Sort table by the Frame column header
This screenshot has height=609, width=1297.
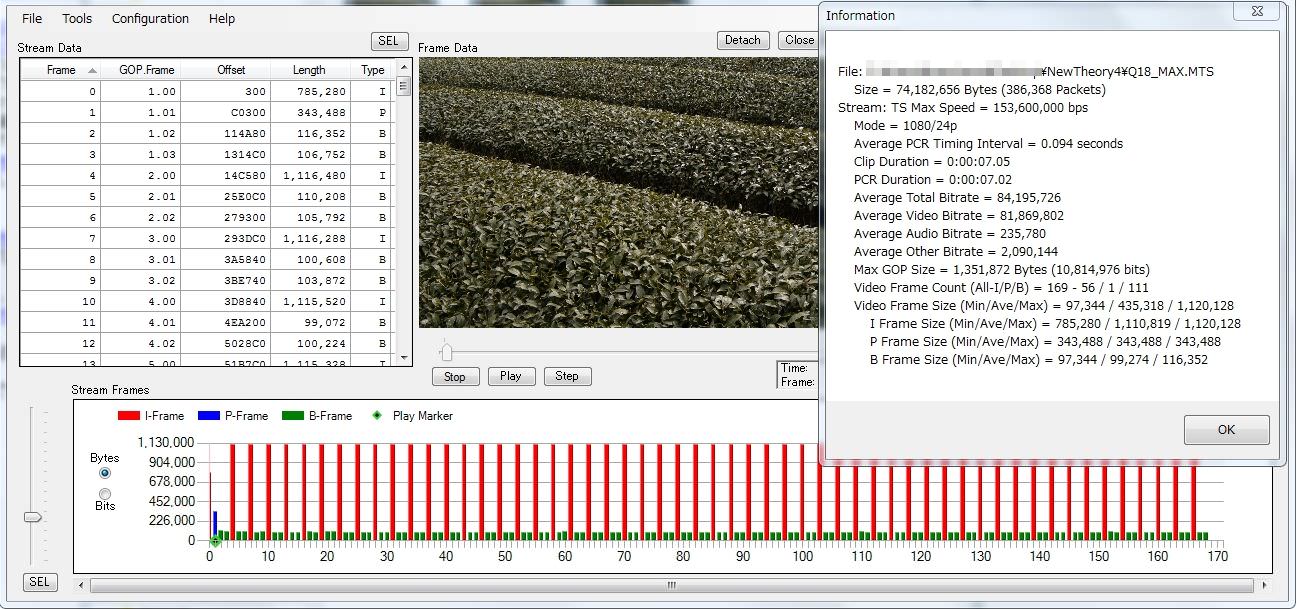coord(61,70)
